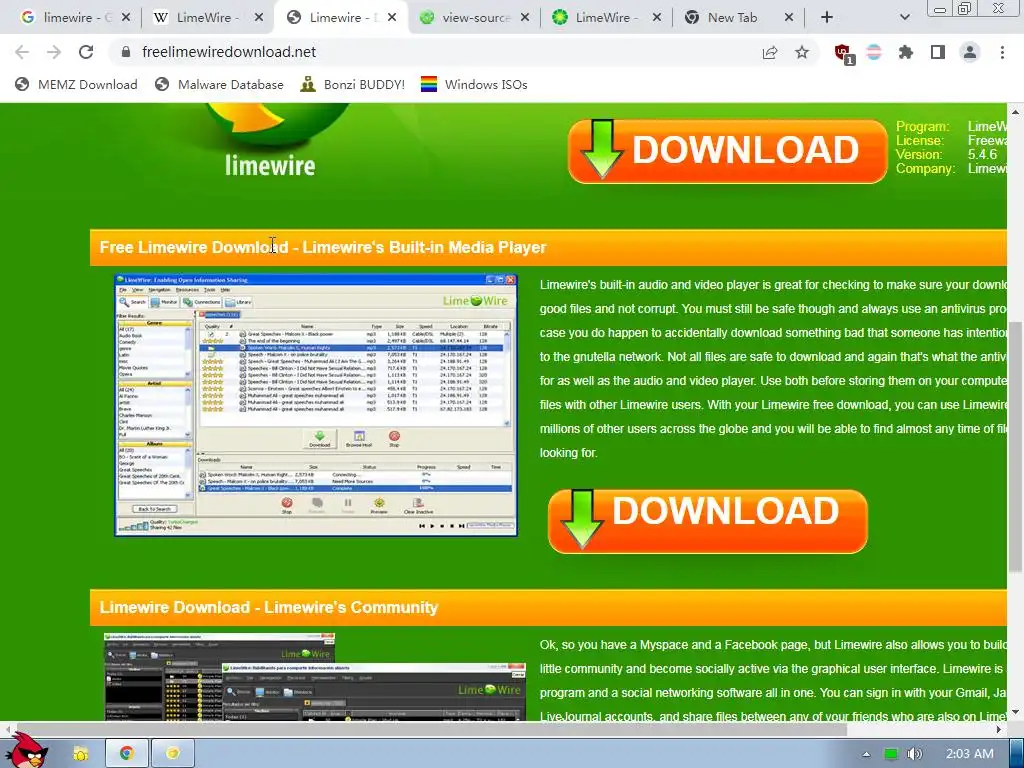
Task: Share this page via share icon
Action: 770,52
